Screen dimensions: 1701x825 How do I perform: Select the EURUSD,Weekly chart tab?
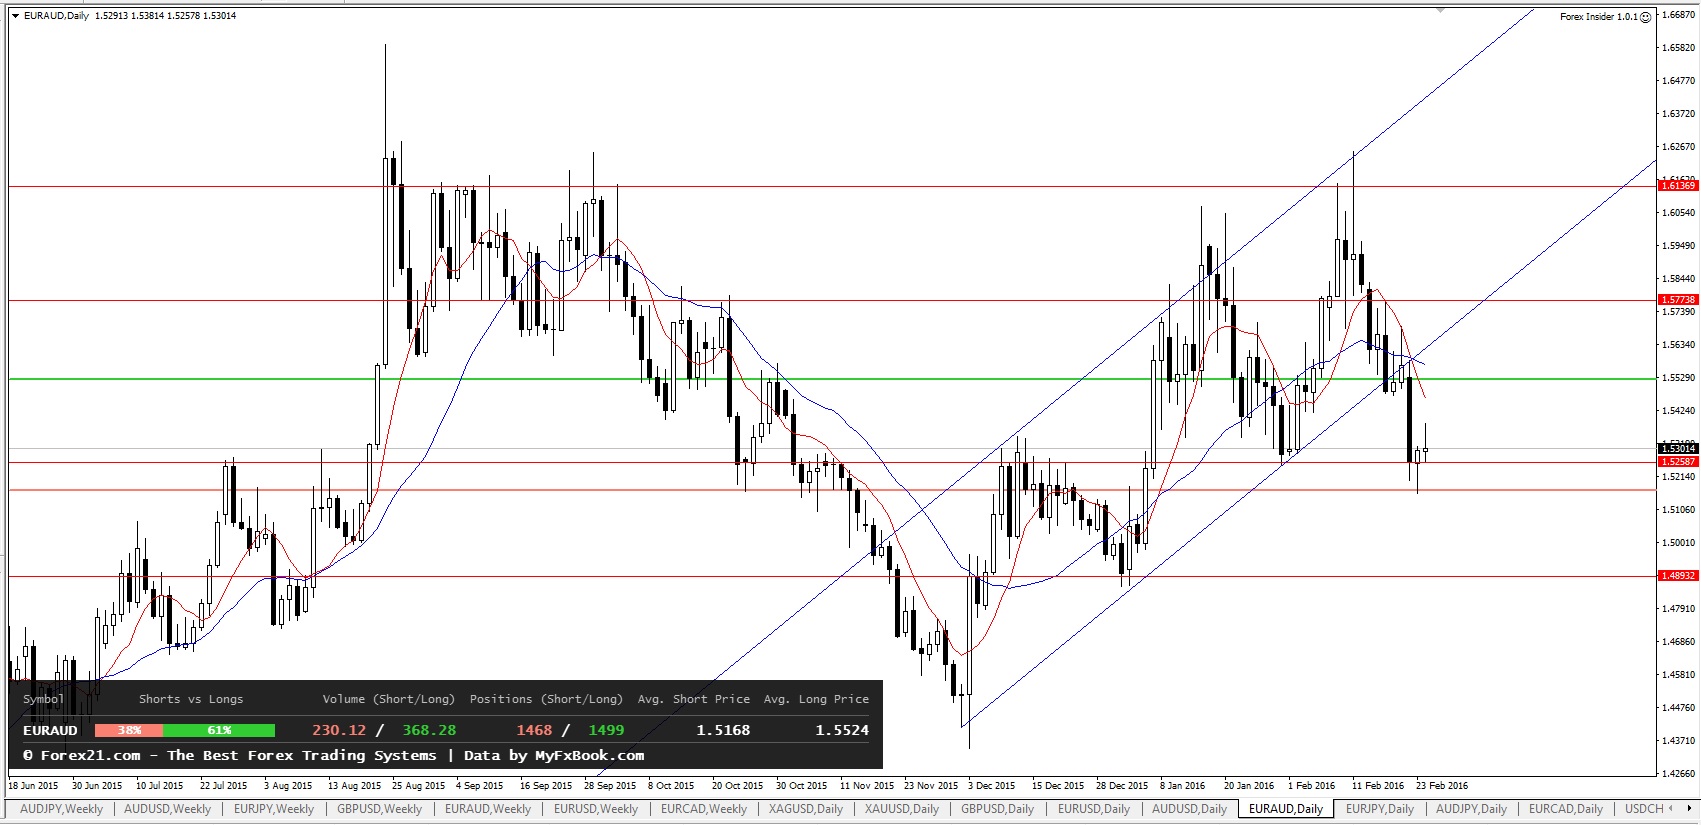[x=595, y=809]
